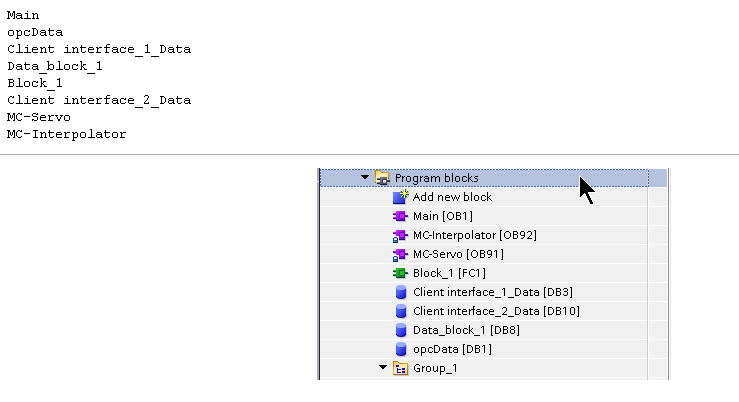Select the MC-Interpolator [OB92] label
Image resolution: width=739 pixels, height=402 pixels.
pyautogui.click(x=469, y=235)
